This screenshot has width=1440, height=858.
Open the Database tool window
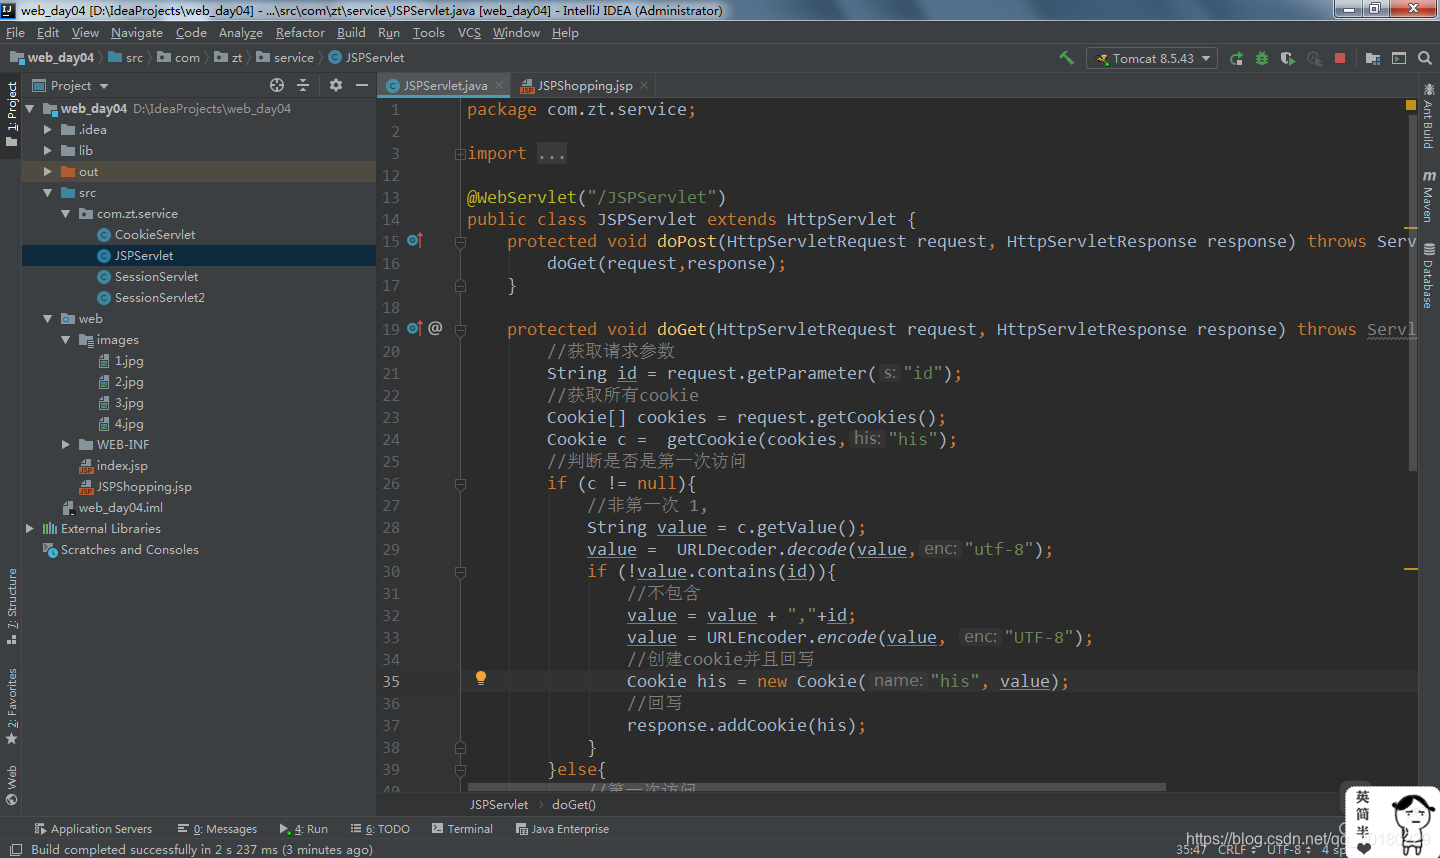pos(1428,276)
